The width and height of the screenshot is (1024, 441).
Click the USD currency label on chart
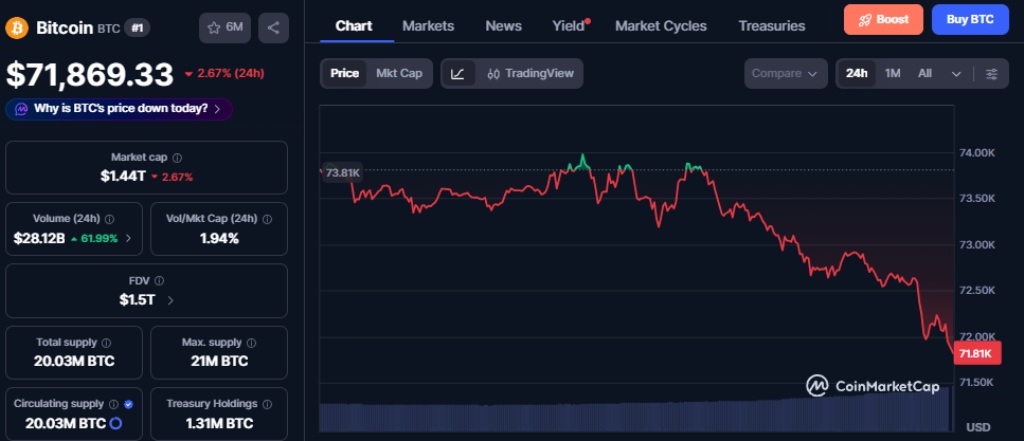(x=978, y=427)
